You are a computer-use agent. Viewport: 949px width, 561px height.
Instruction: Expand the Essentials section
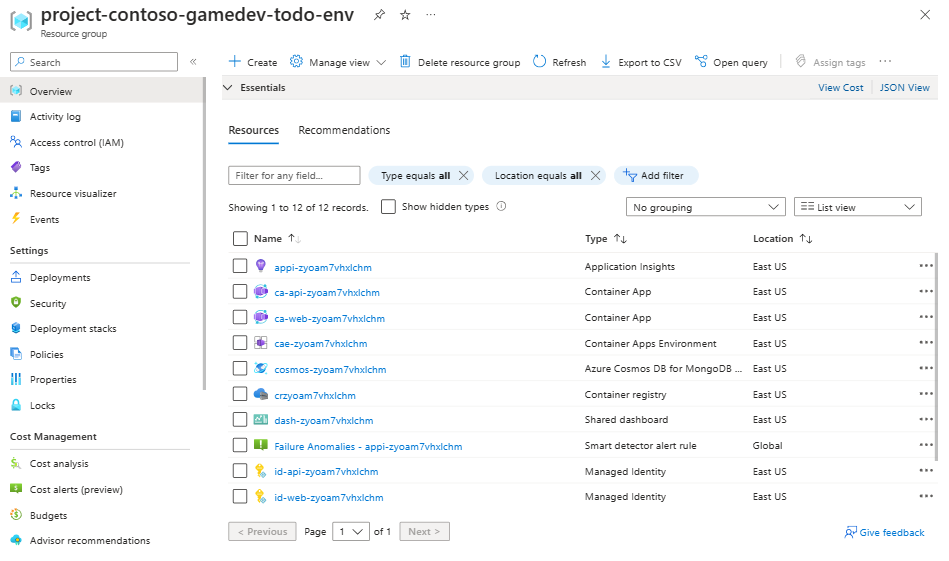228,87
